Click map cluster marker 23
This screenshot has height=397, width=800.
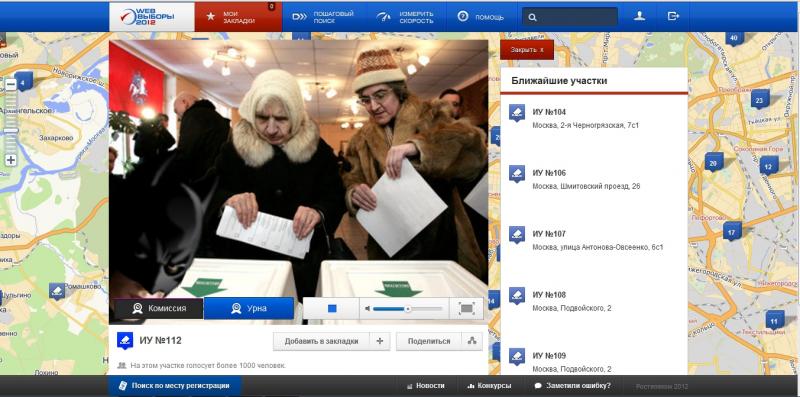[x=760, y=100]
